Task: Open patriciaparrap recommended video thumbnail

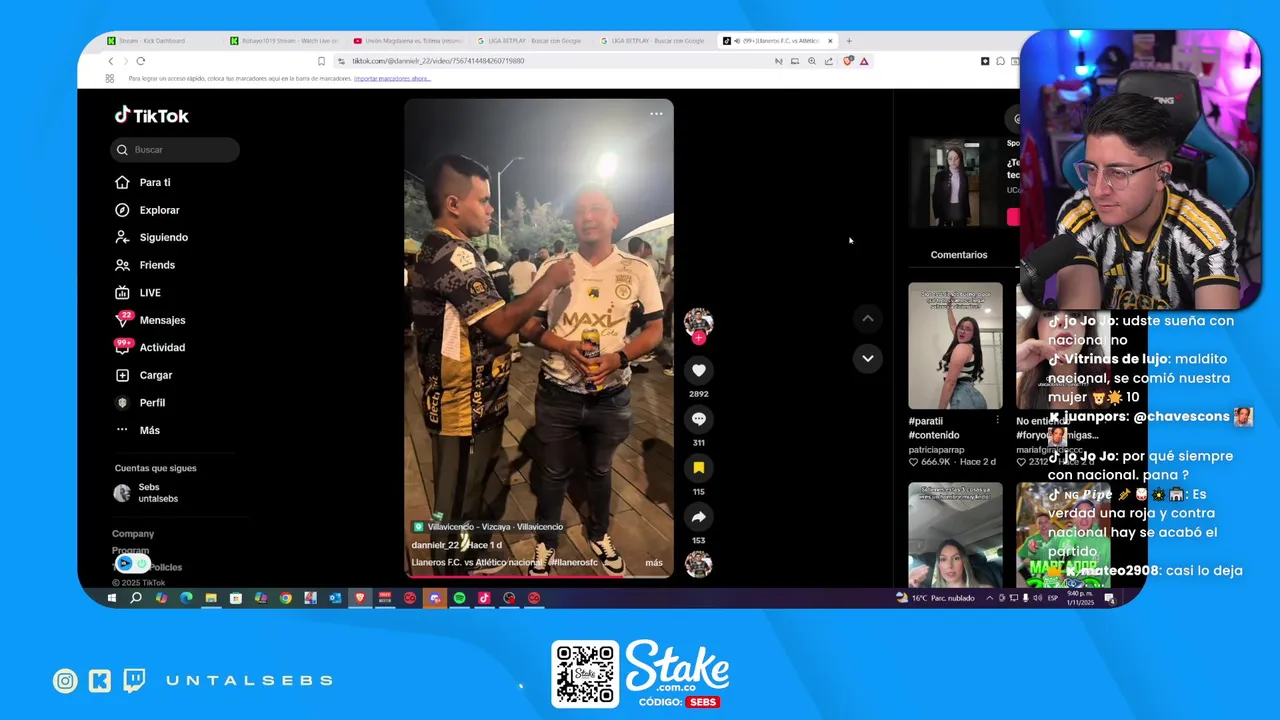Action: (955, 346)
